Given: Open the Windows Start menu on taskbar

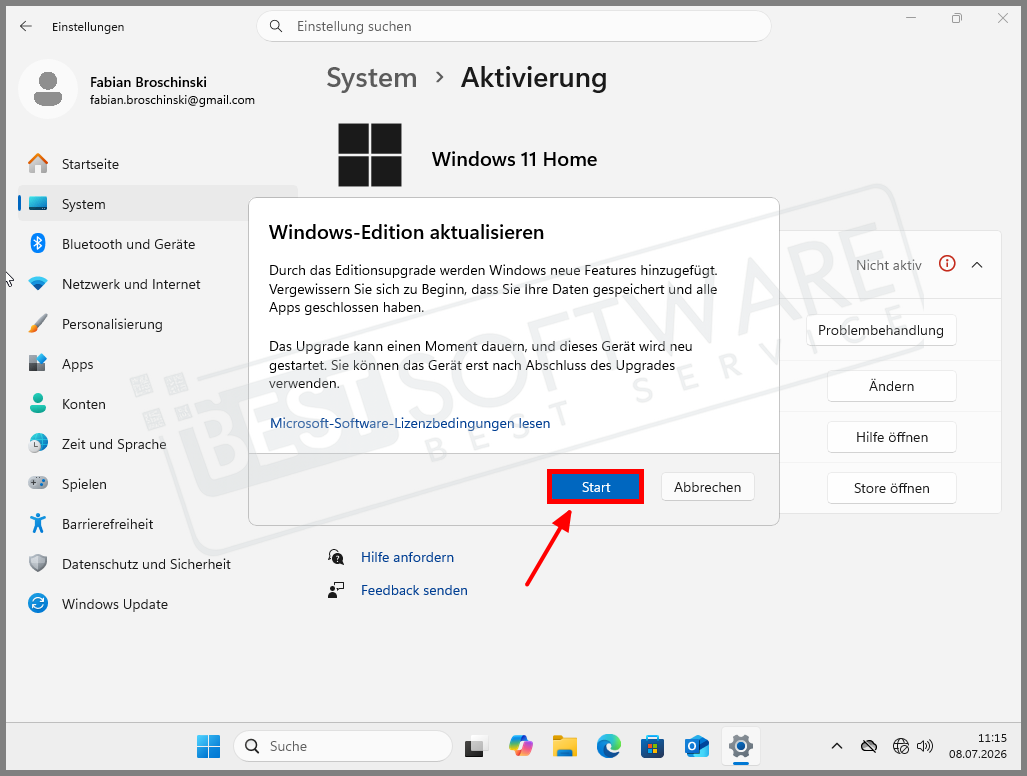Looking at the screenshot, I should 208,746.
